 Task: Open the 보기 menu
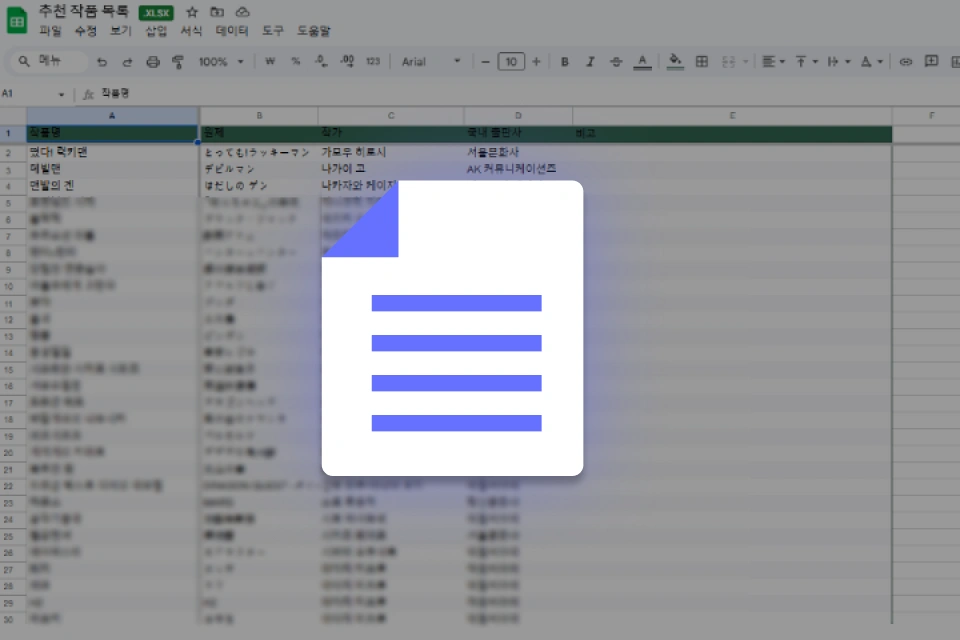(x=121, y=31)
